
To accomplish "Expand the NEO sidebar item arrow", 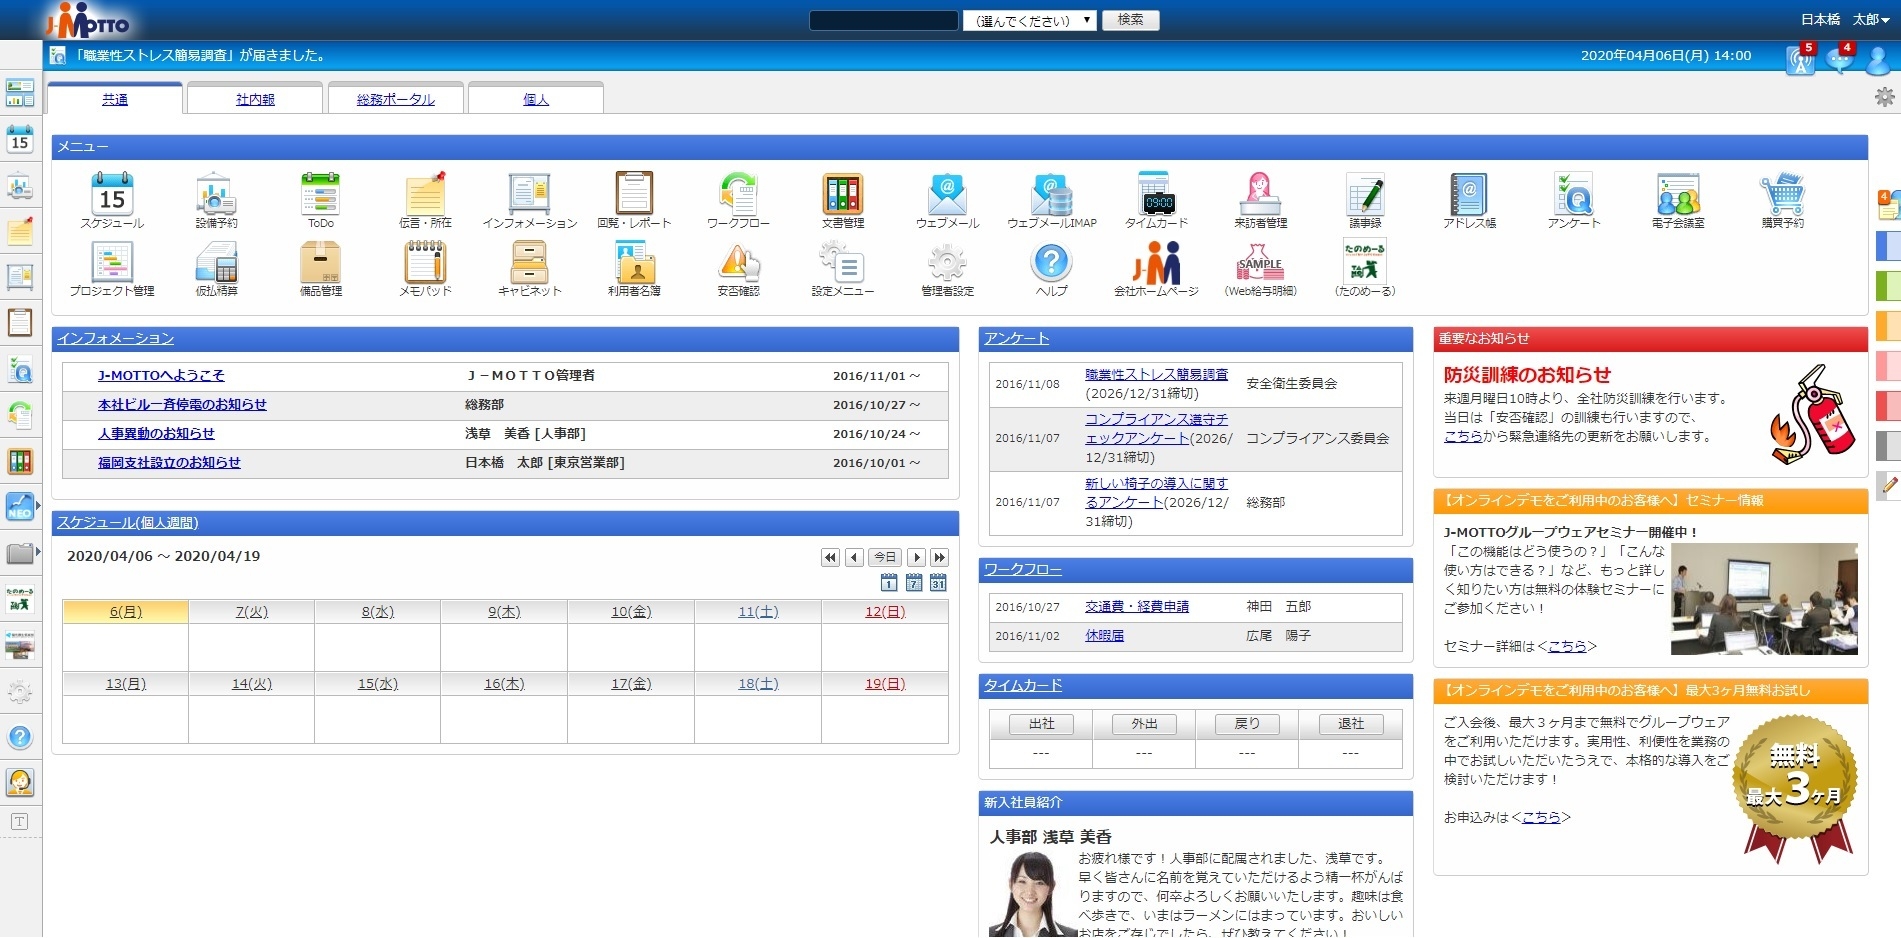I will (38, 507).
